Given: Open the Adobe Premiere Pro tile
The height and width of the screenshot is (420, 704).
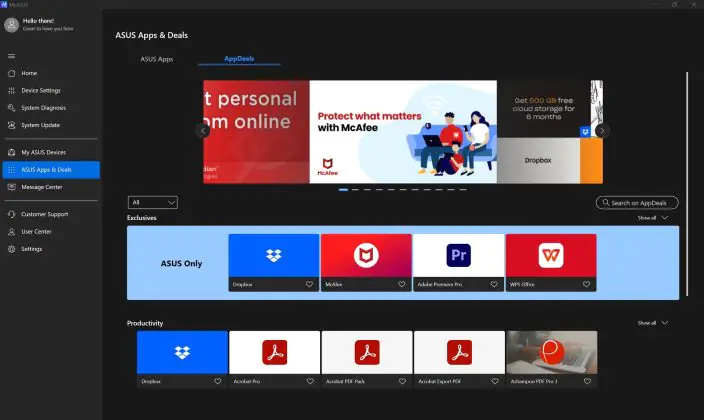Looking at the screenshot, I should tap(458, 262).
